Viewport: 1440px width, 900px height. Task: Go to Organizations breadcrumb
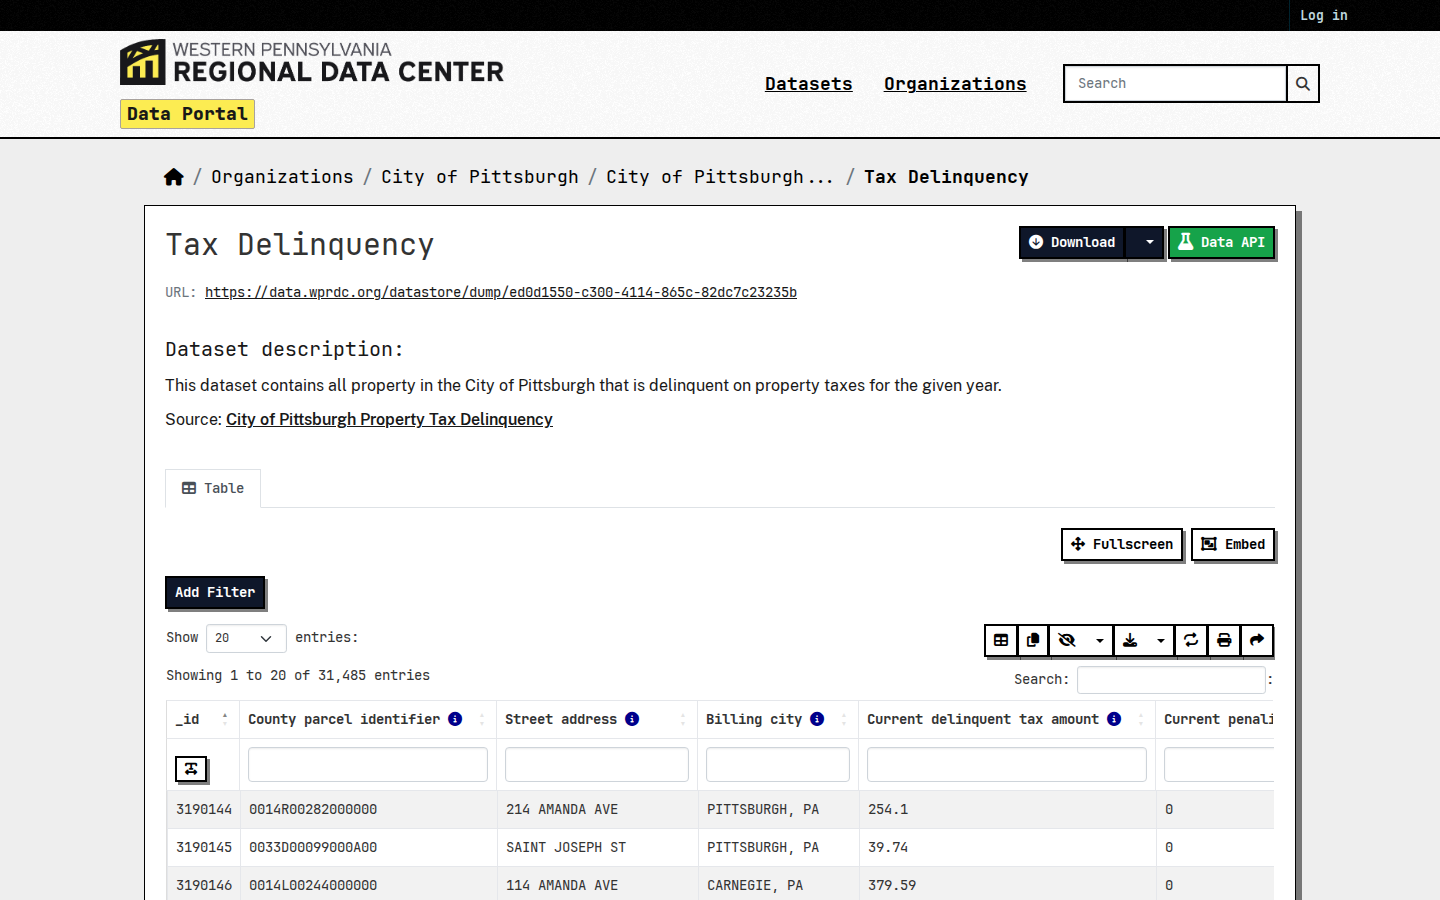pos(282,177)
